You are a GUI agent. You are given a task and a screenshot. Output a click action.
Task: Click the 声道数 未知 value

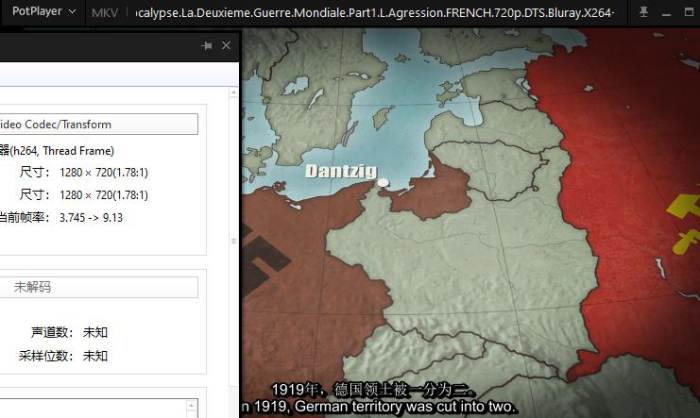95,332
